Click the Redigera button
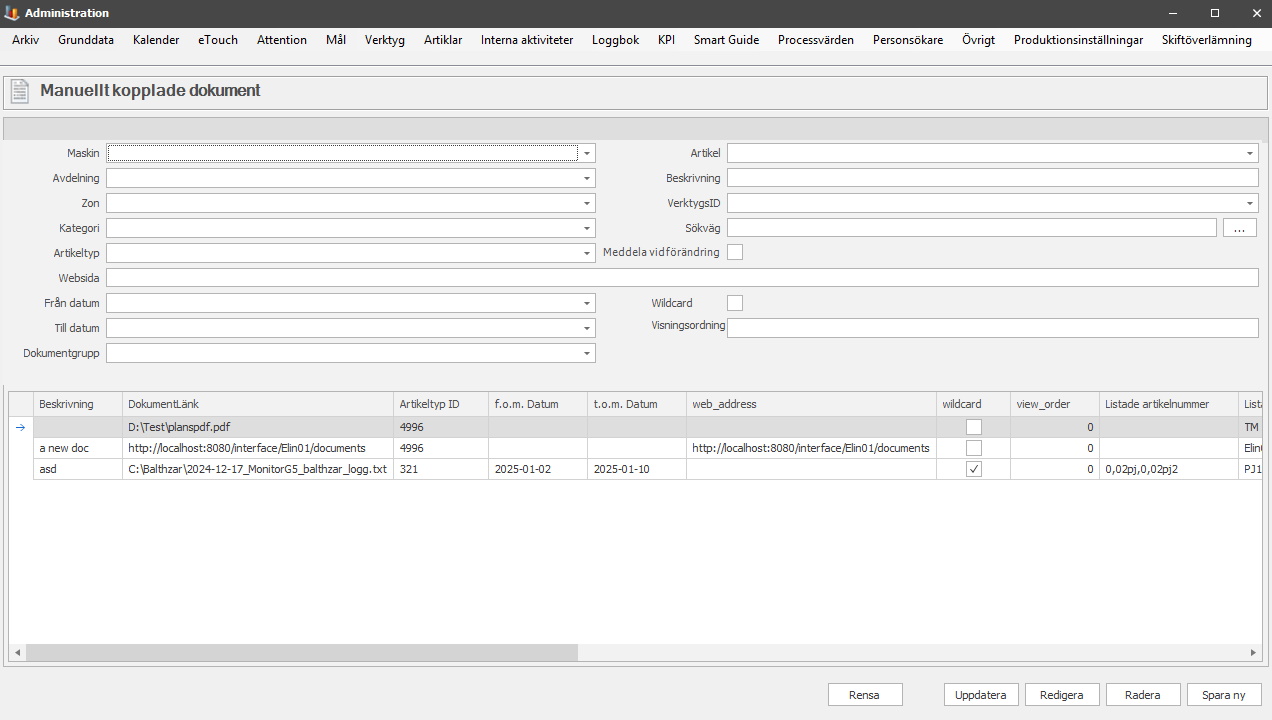Viewport: 1272px width, 720px height. point(1062,695)
